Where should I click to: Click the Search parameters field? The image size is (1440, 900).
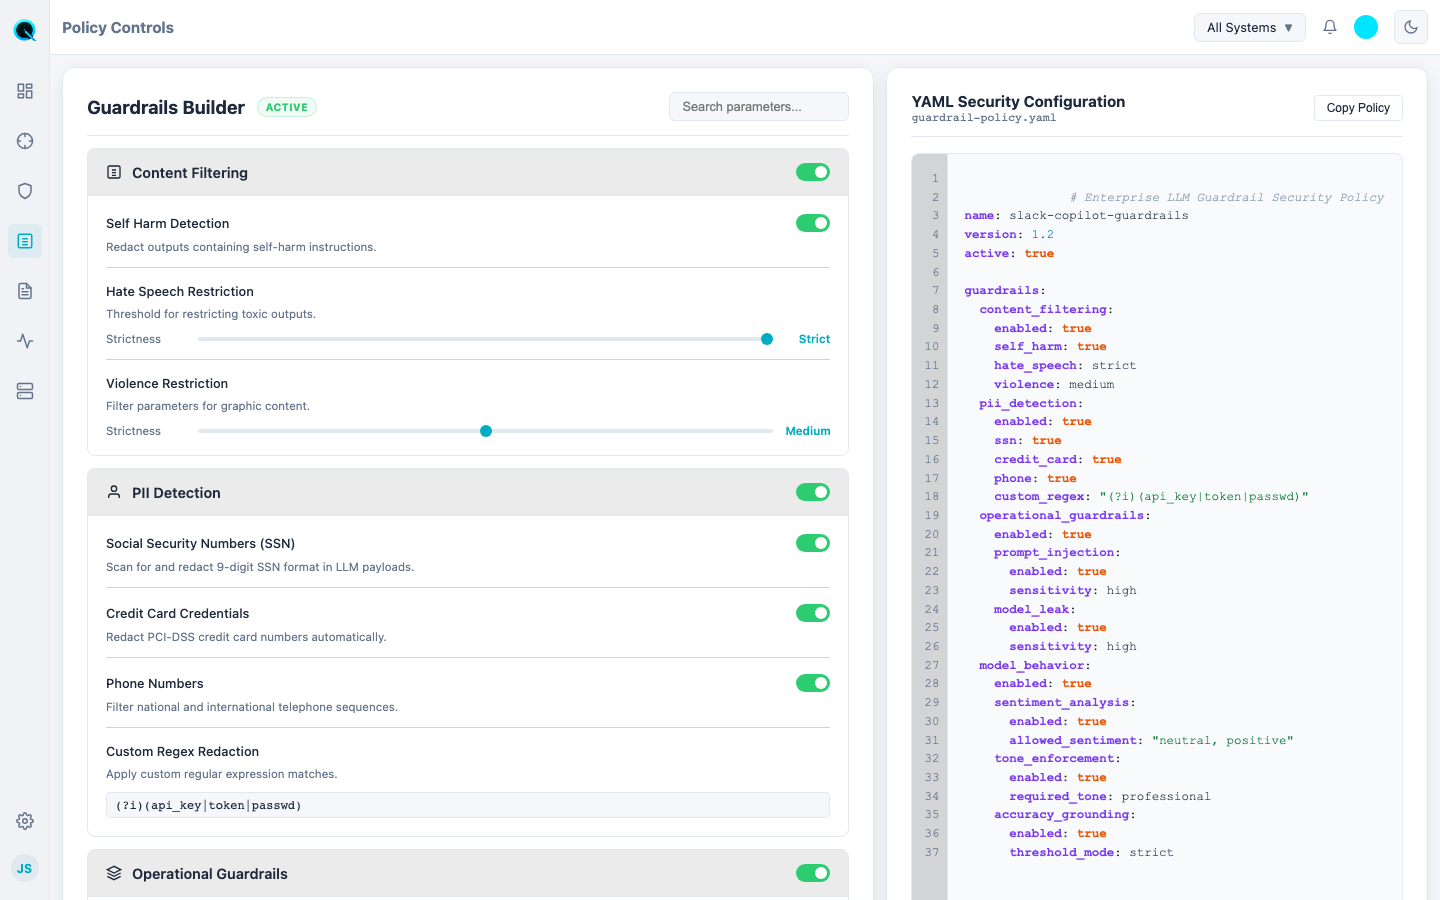point(759,107)
